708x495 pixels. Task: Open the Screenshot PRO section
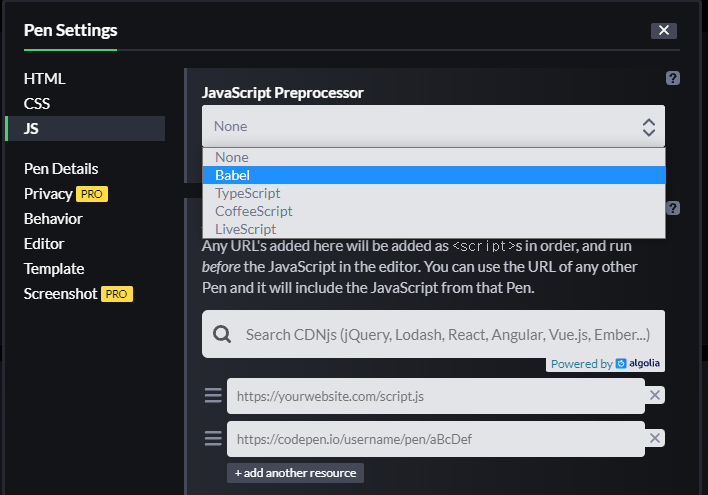(x=78, y=294)
